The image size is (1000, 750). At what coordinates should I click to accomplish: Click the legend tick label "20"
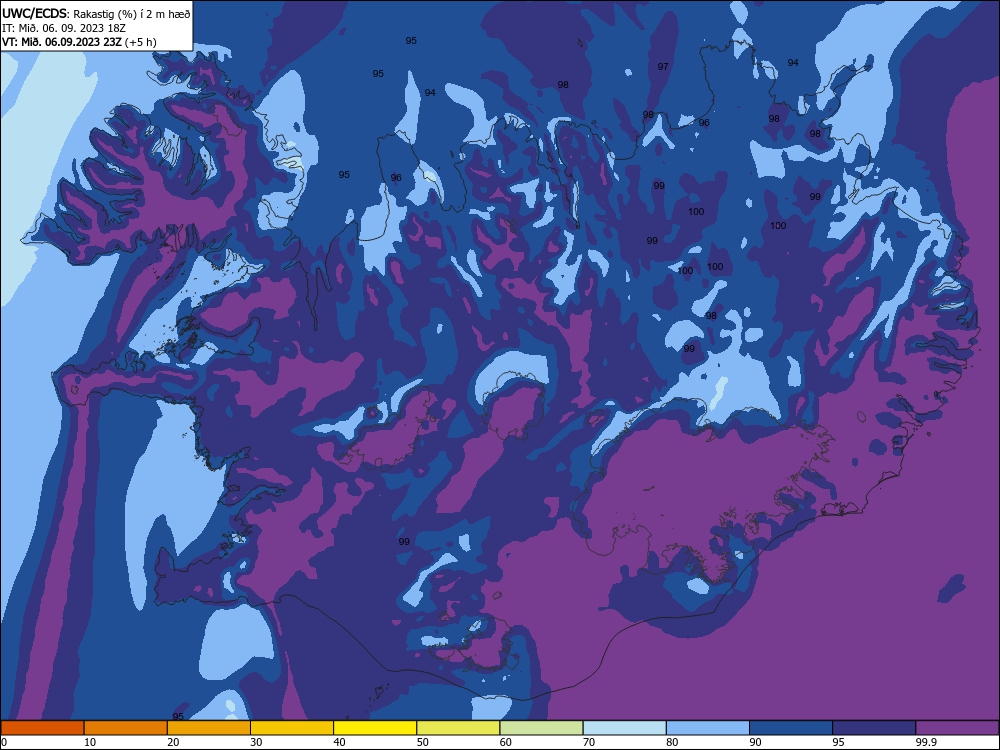[173, 742]
